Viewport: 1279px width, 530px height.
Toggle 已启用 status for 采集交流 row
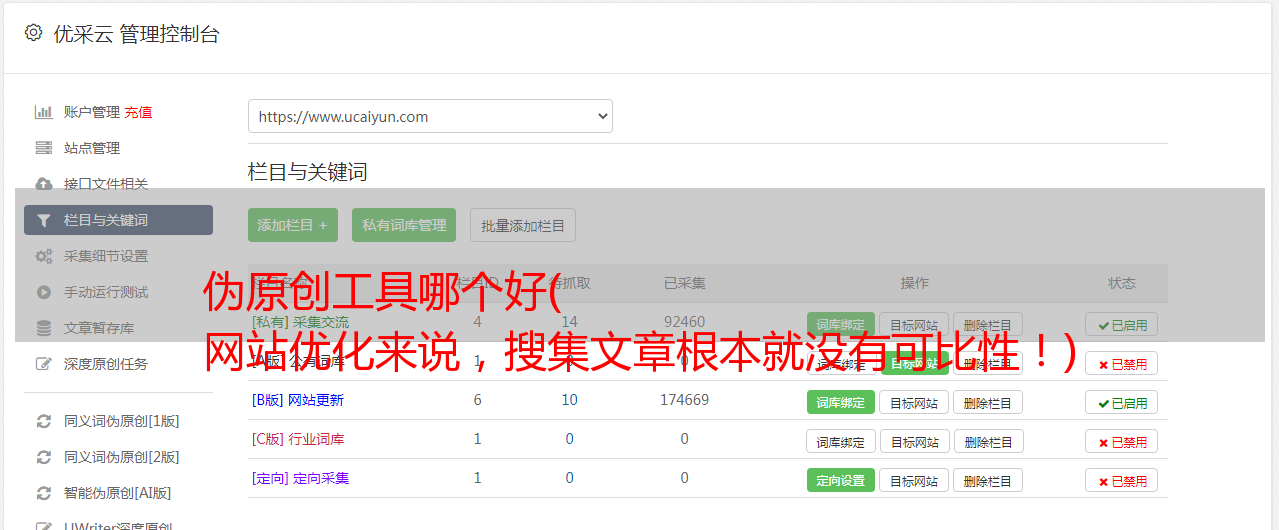point(1121,324)
